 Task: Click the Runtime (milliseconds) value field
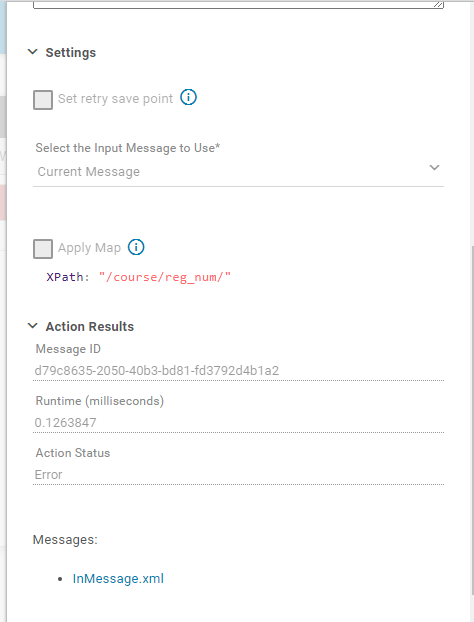point(238,422)
